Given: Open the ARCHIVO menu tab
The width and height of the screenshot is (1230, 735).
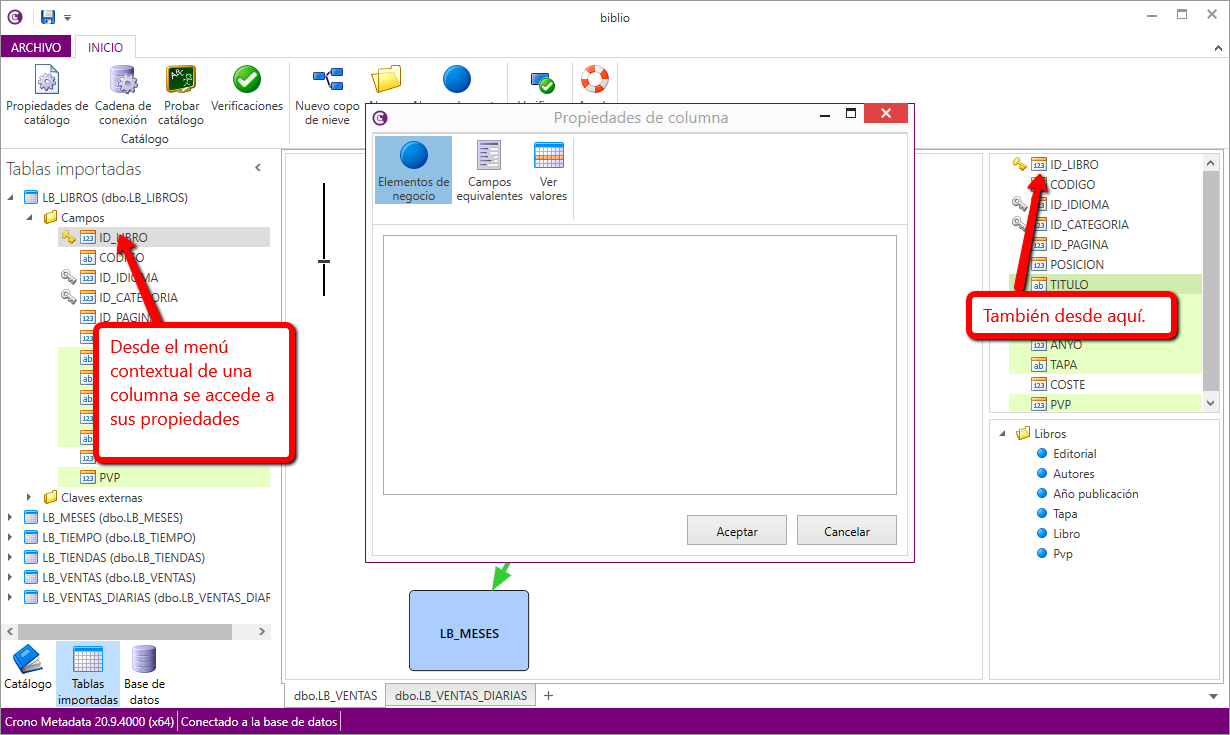Looking at the screenshot, I should coord(36,47).
